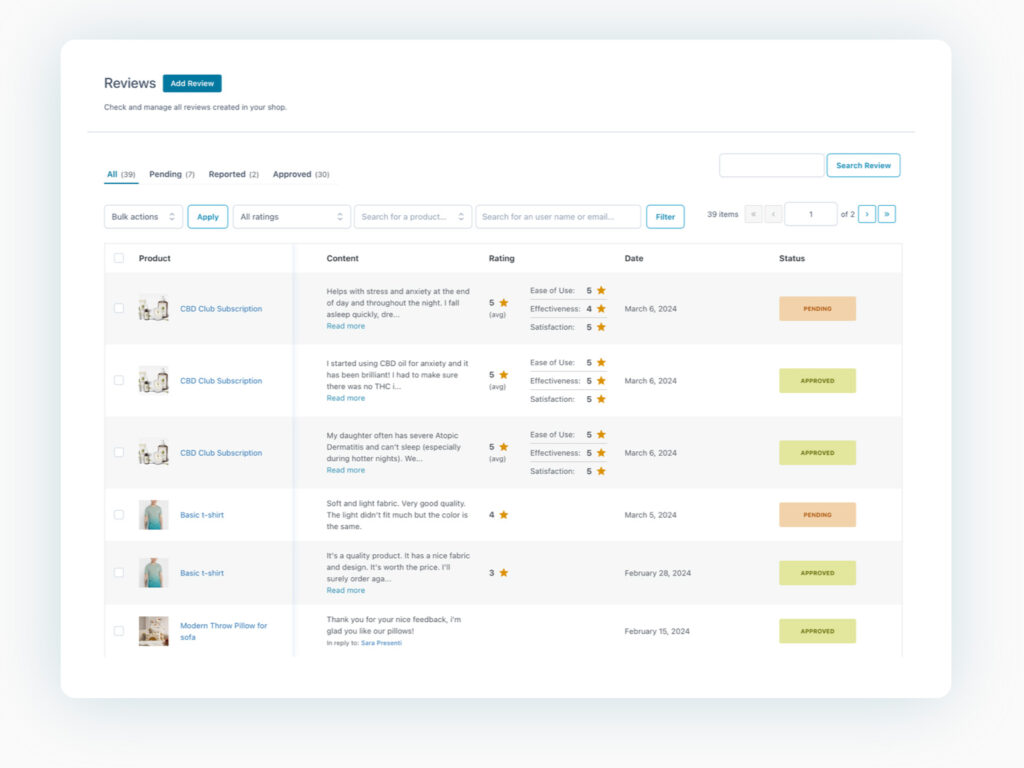Image resolution: width=1024 pixels, height=768 pixels.
Task: Click the star icon beside rating 3
Action: point(504,573)
